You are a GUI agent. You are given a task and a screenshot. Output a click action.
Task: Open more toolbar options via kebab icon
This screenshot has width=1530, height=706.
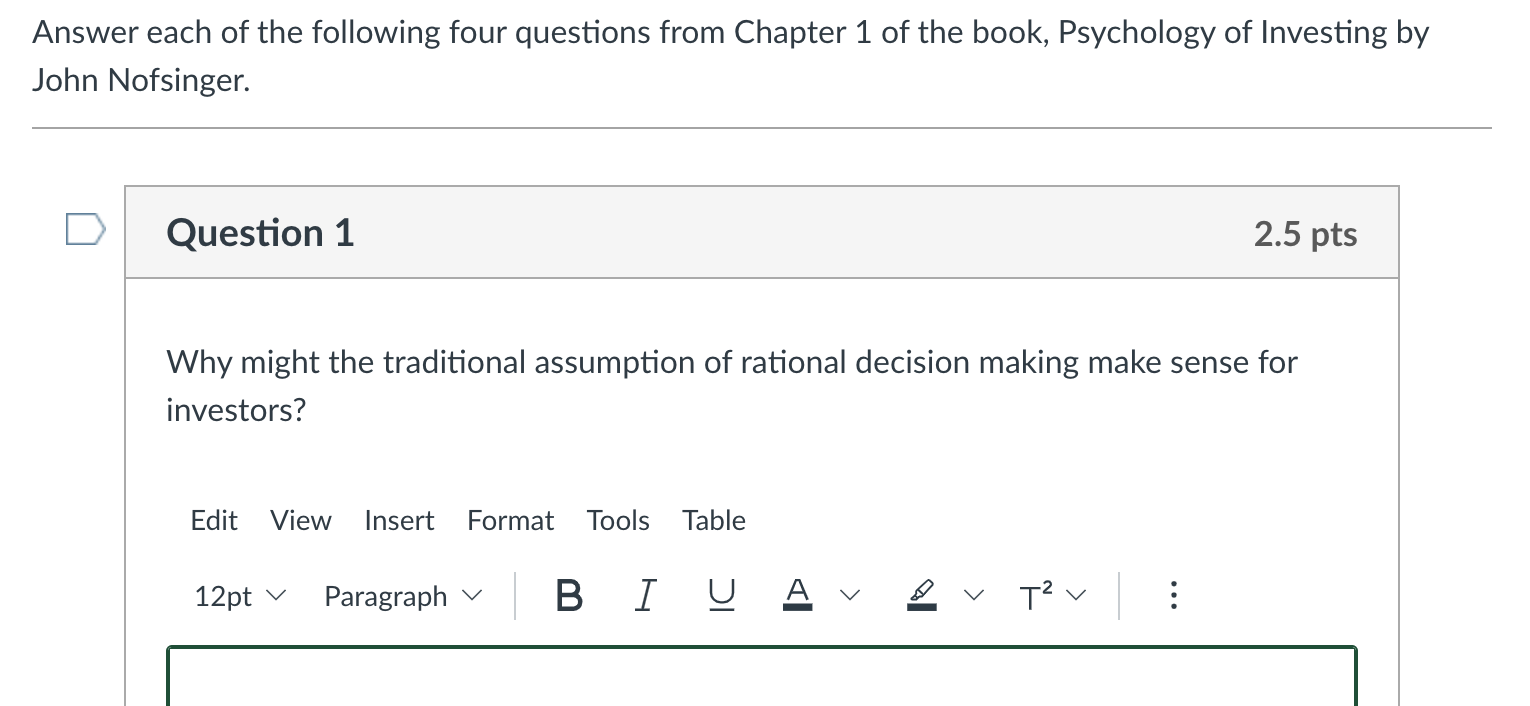click(1172, 595)
